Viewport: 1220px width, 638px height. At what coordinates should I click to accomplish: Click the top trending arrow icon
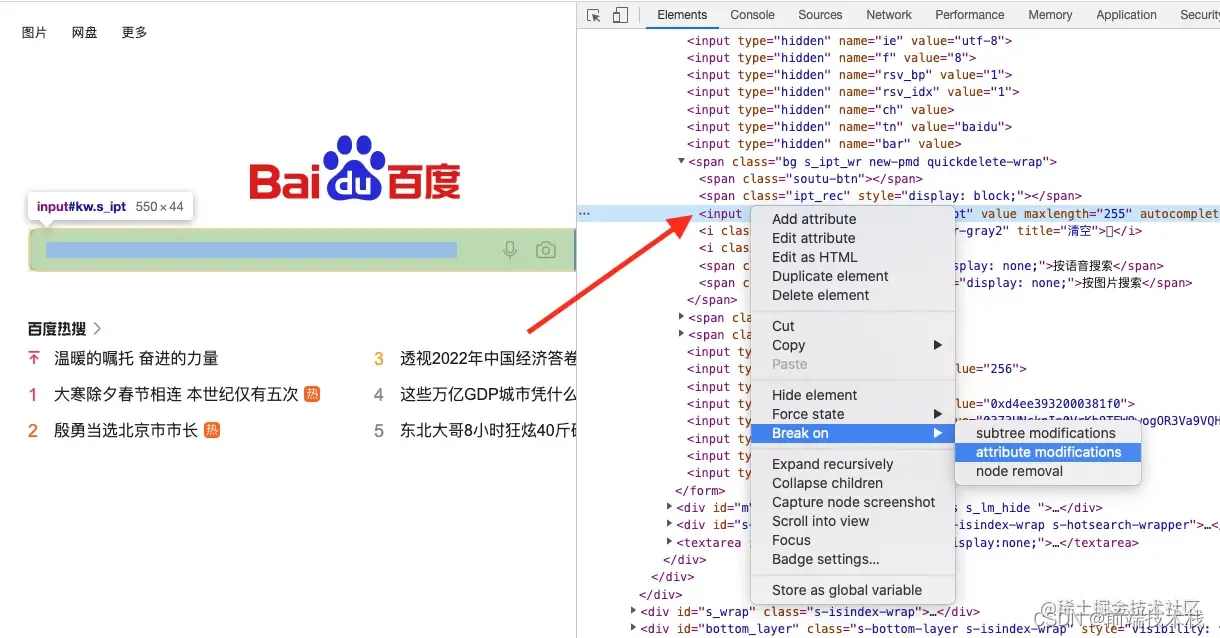click(x=34, y=358)
